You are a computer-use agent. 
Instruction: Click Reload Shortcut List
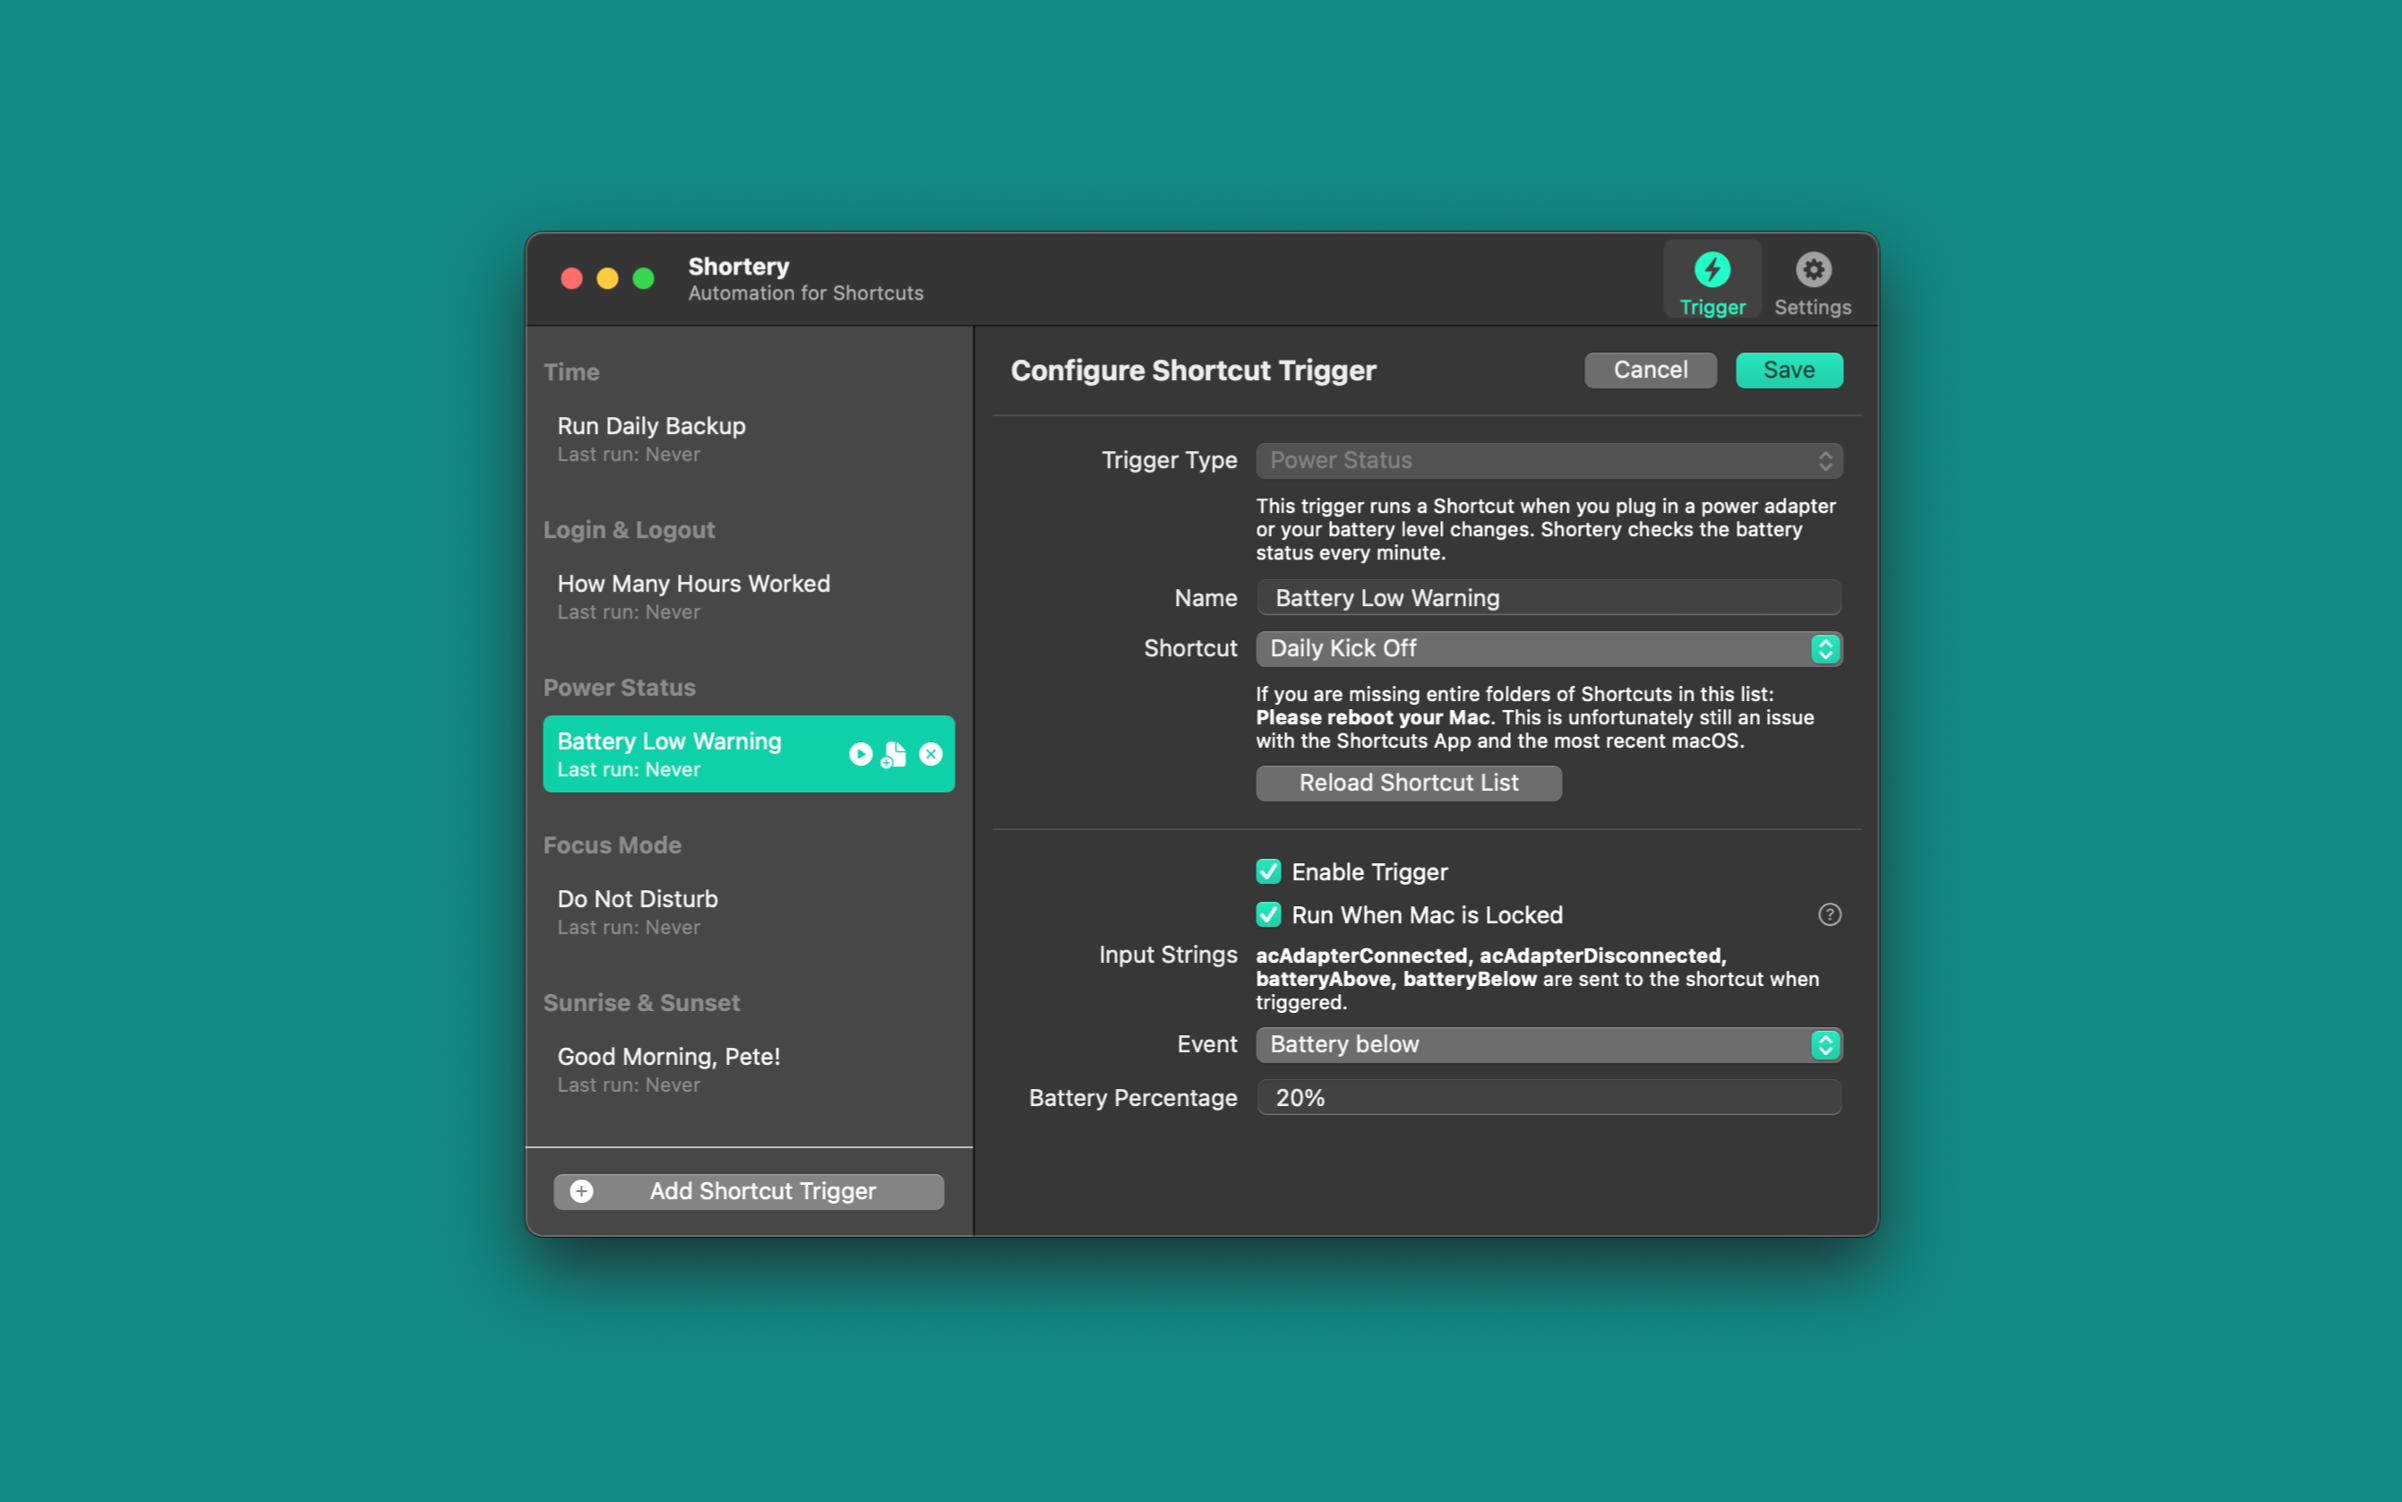tap(1408, 783)
